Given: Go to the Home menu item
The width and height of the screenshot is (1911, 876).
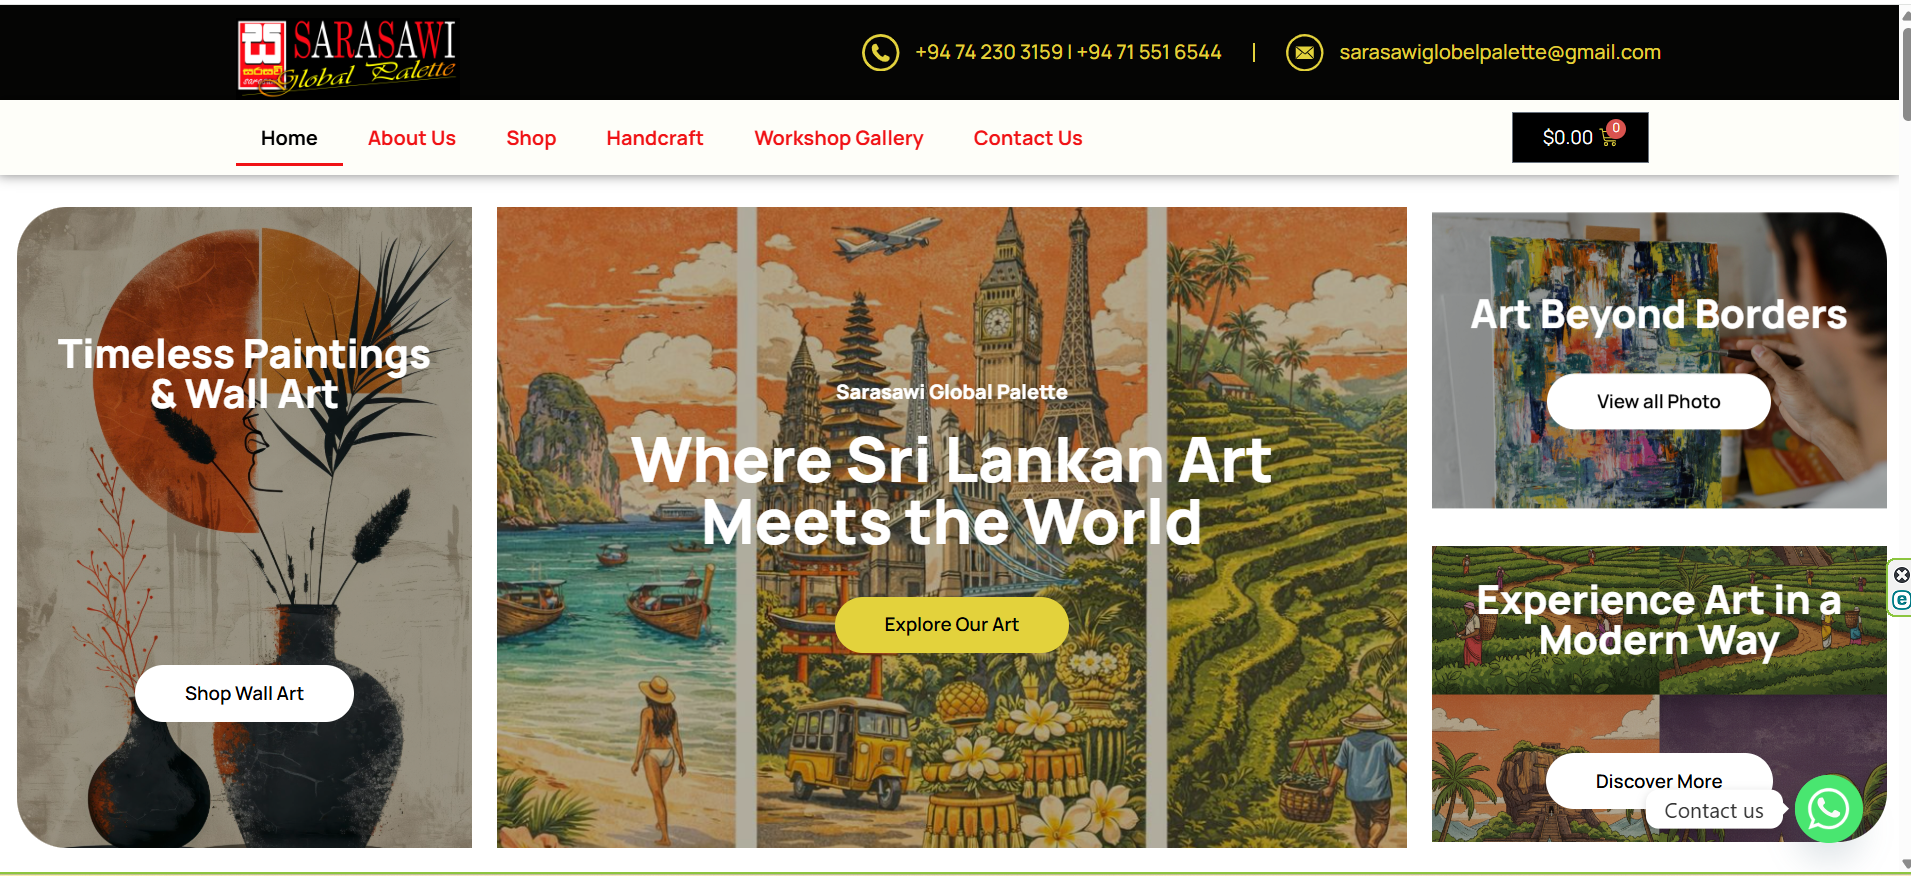Looking at the screenshot, I should click(x=289, y=138).
